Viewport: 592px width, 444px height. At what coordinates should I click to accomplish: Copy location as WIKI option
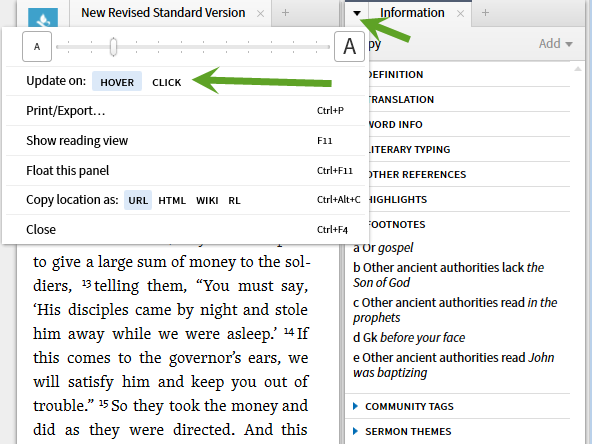pyautogui.click(x=207, y=200)
